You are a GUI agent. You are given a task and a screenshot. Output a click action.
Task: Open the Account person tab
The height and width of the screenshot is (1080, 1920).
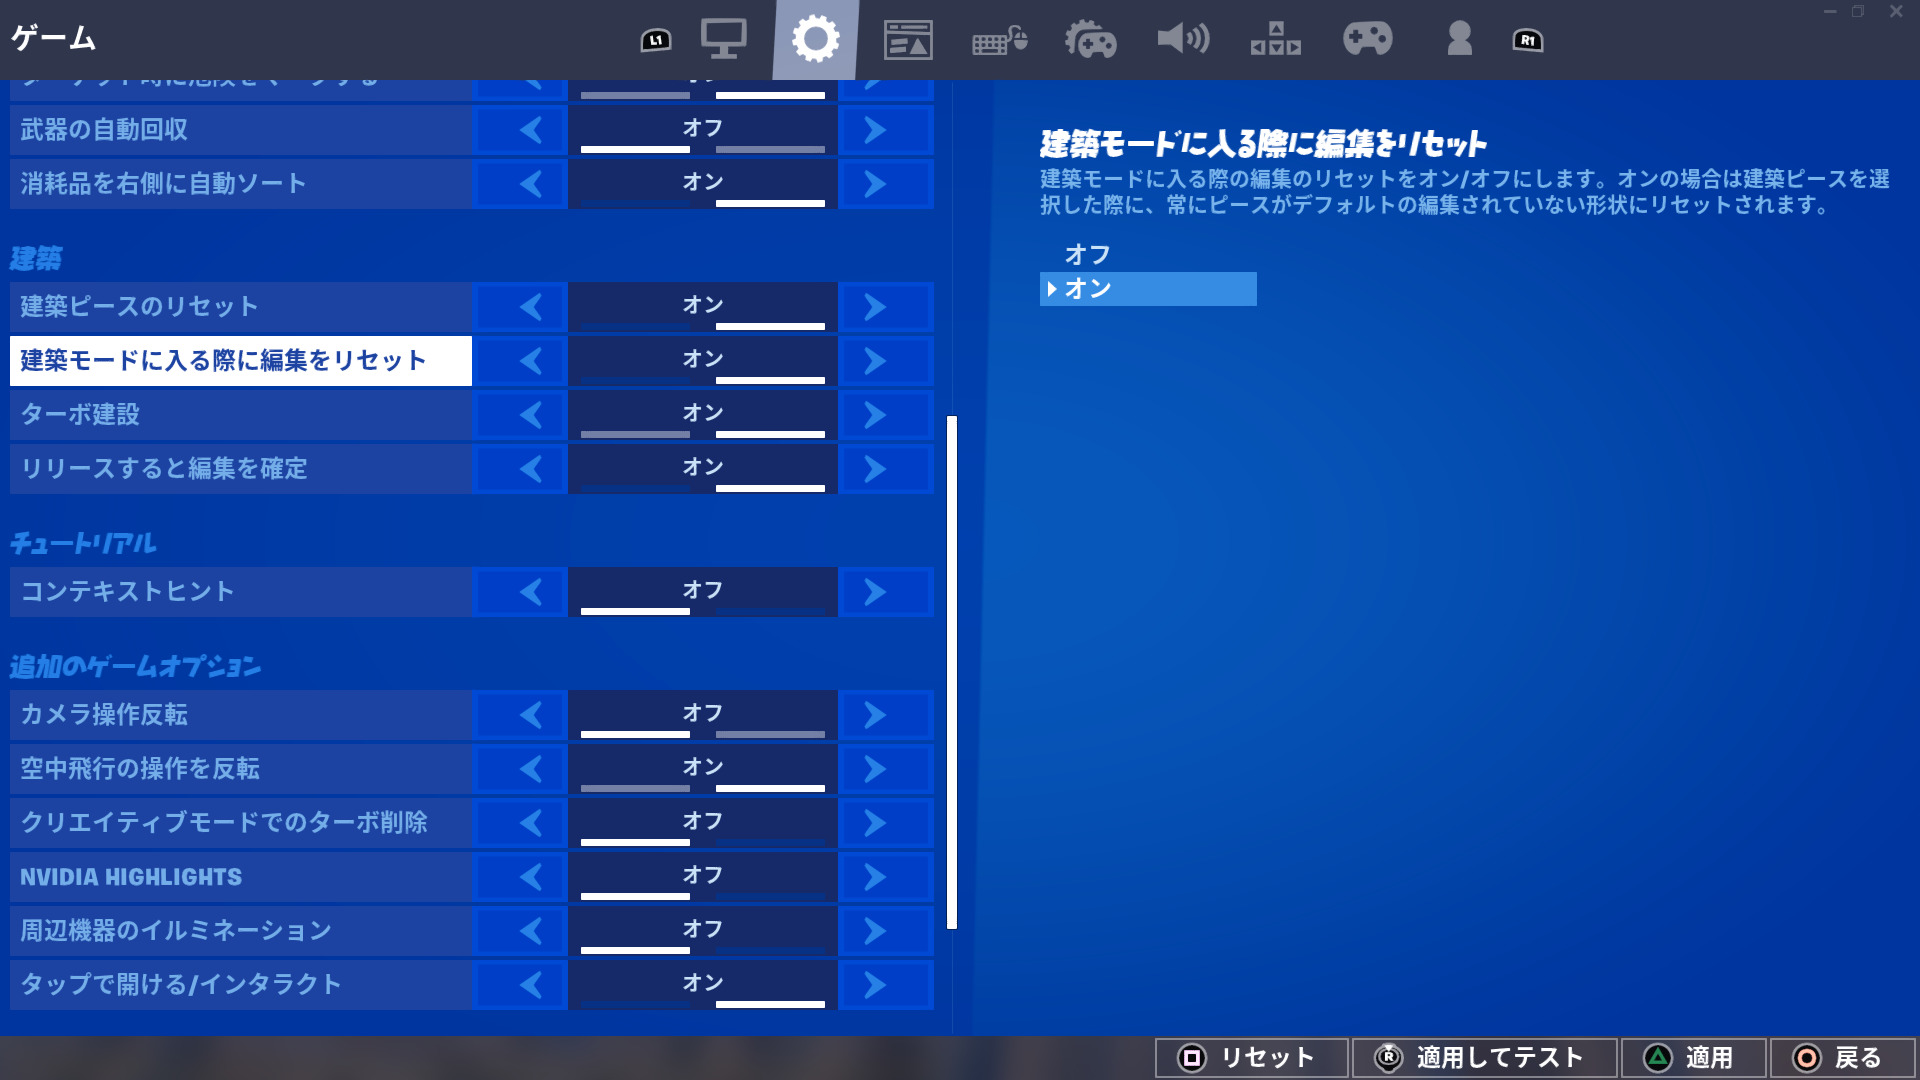pyautogui.click(x=1459, y=40)
